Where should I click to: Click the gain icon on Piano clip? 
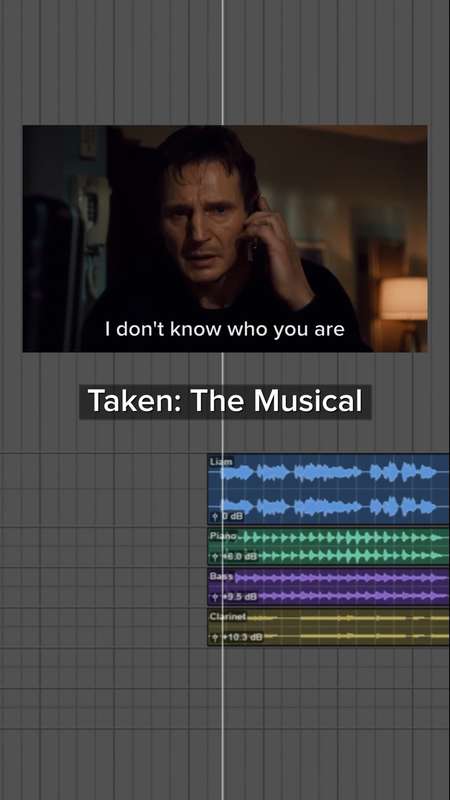pos(215,556)
